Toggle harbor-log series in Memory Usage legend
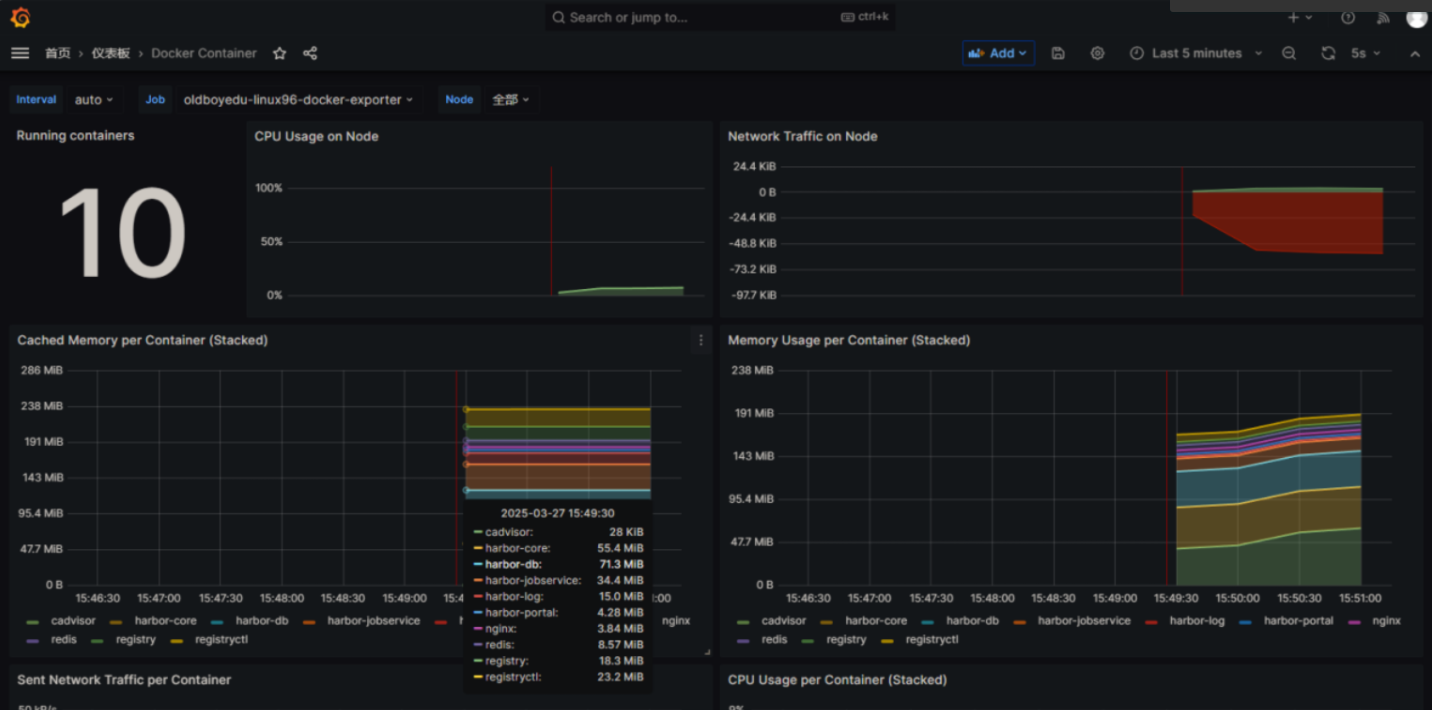The width and height of the screenshot is (1432, 710). click(x=1197, y=620)
